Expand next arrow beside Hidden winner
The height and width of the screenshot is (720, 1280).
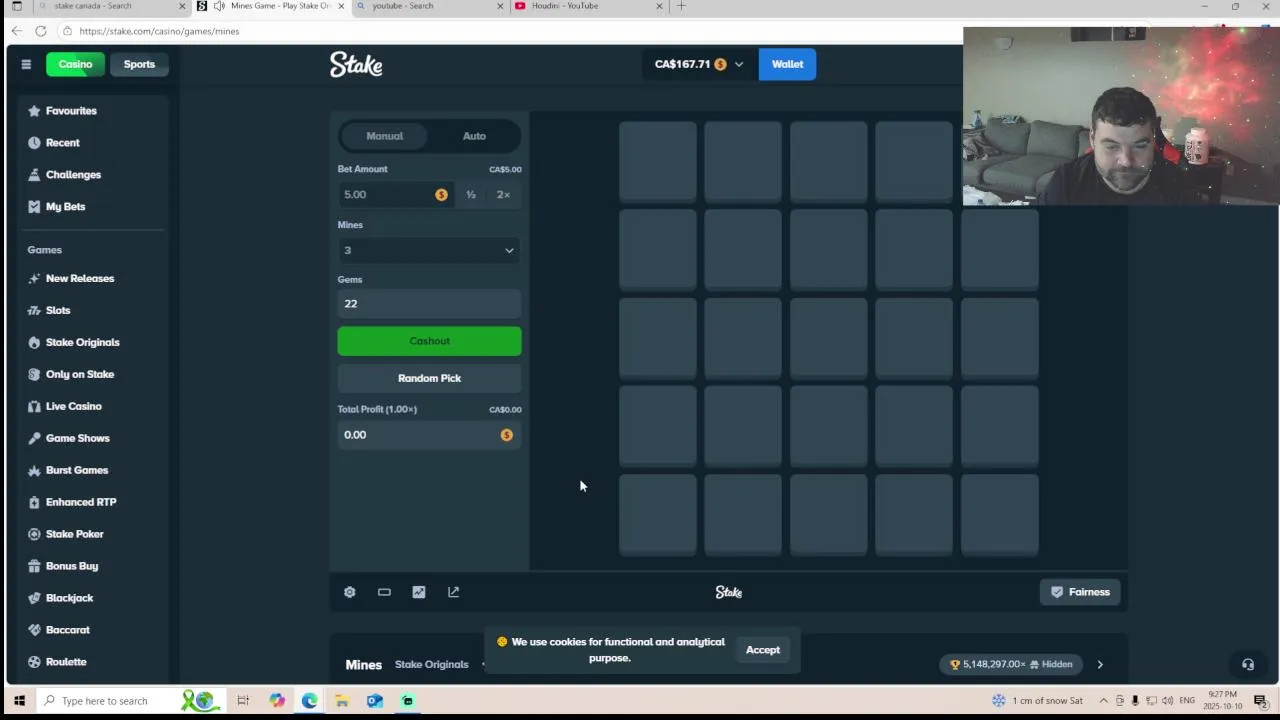click(1100, 664)
